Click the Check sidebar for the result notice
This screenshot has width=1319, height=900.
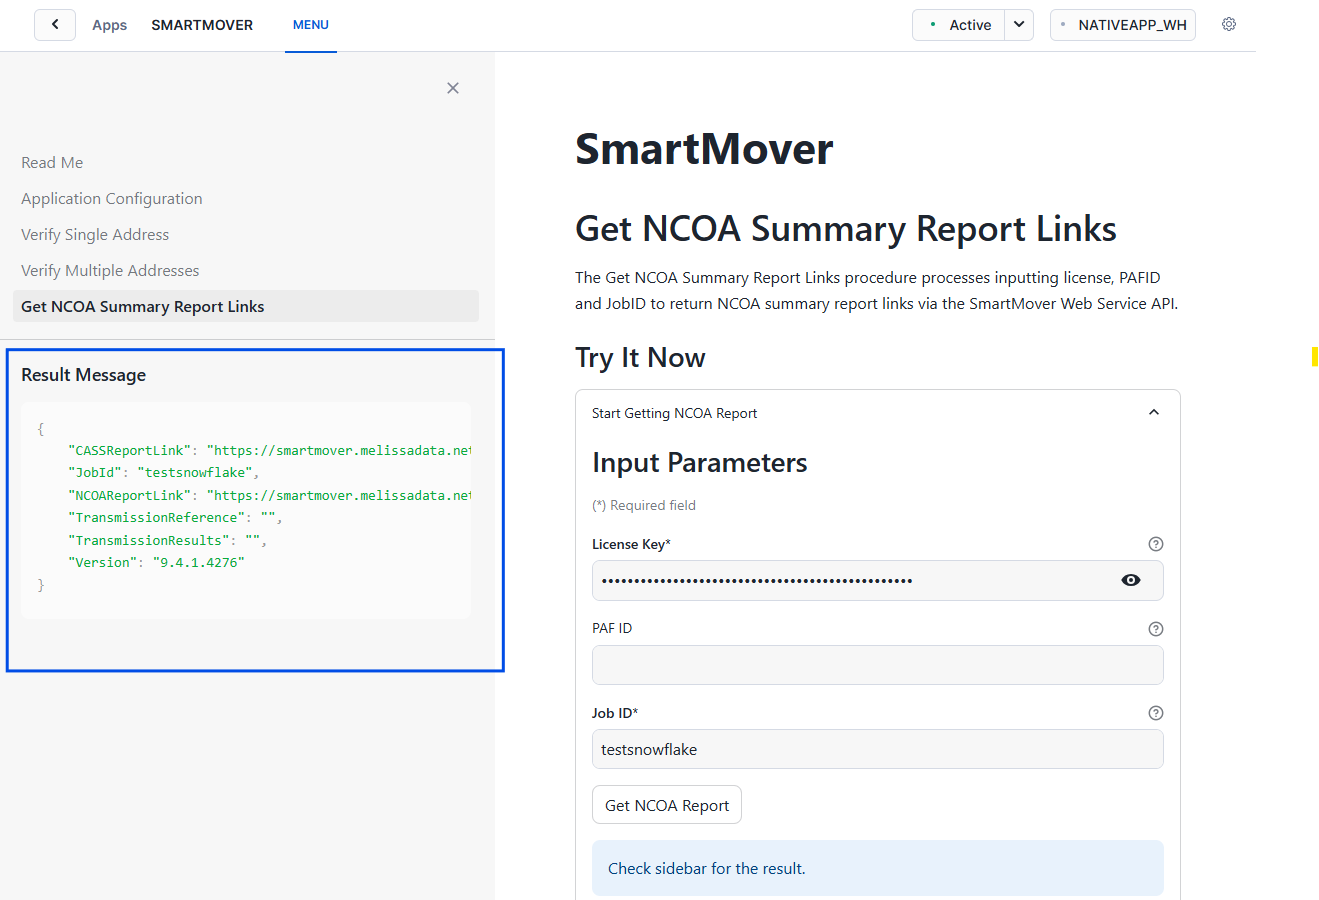coord(878,868)
